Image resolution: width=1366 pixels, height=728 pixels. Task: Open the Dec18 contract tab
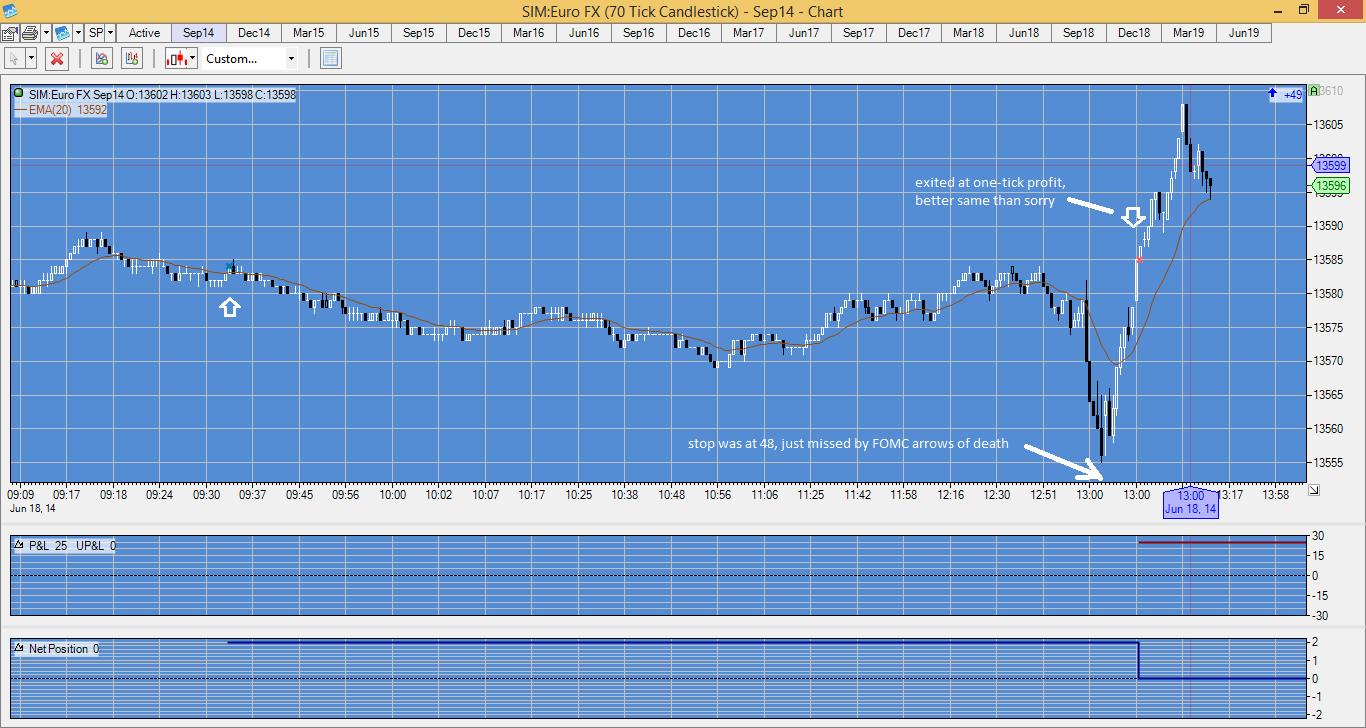(1134, 33)
